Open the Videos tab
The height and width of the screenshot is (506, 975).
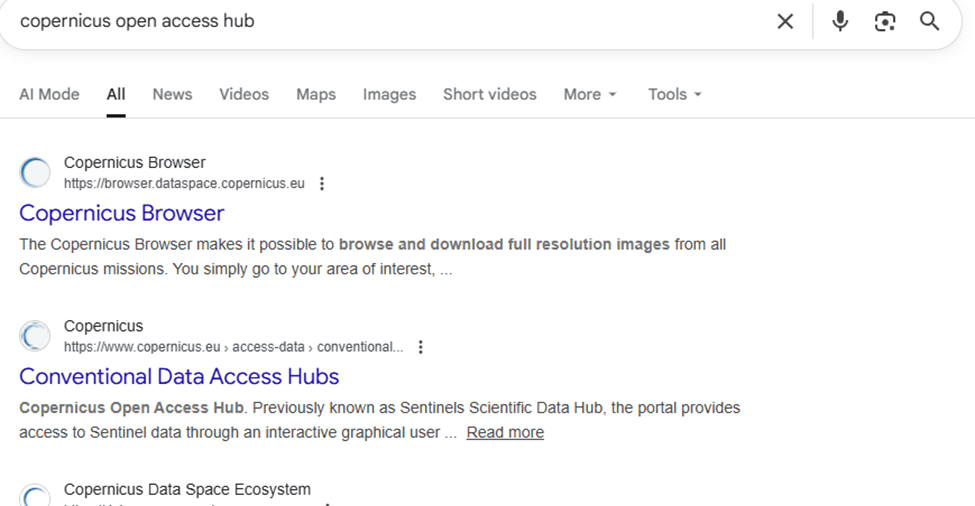[x=244, y=94]
